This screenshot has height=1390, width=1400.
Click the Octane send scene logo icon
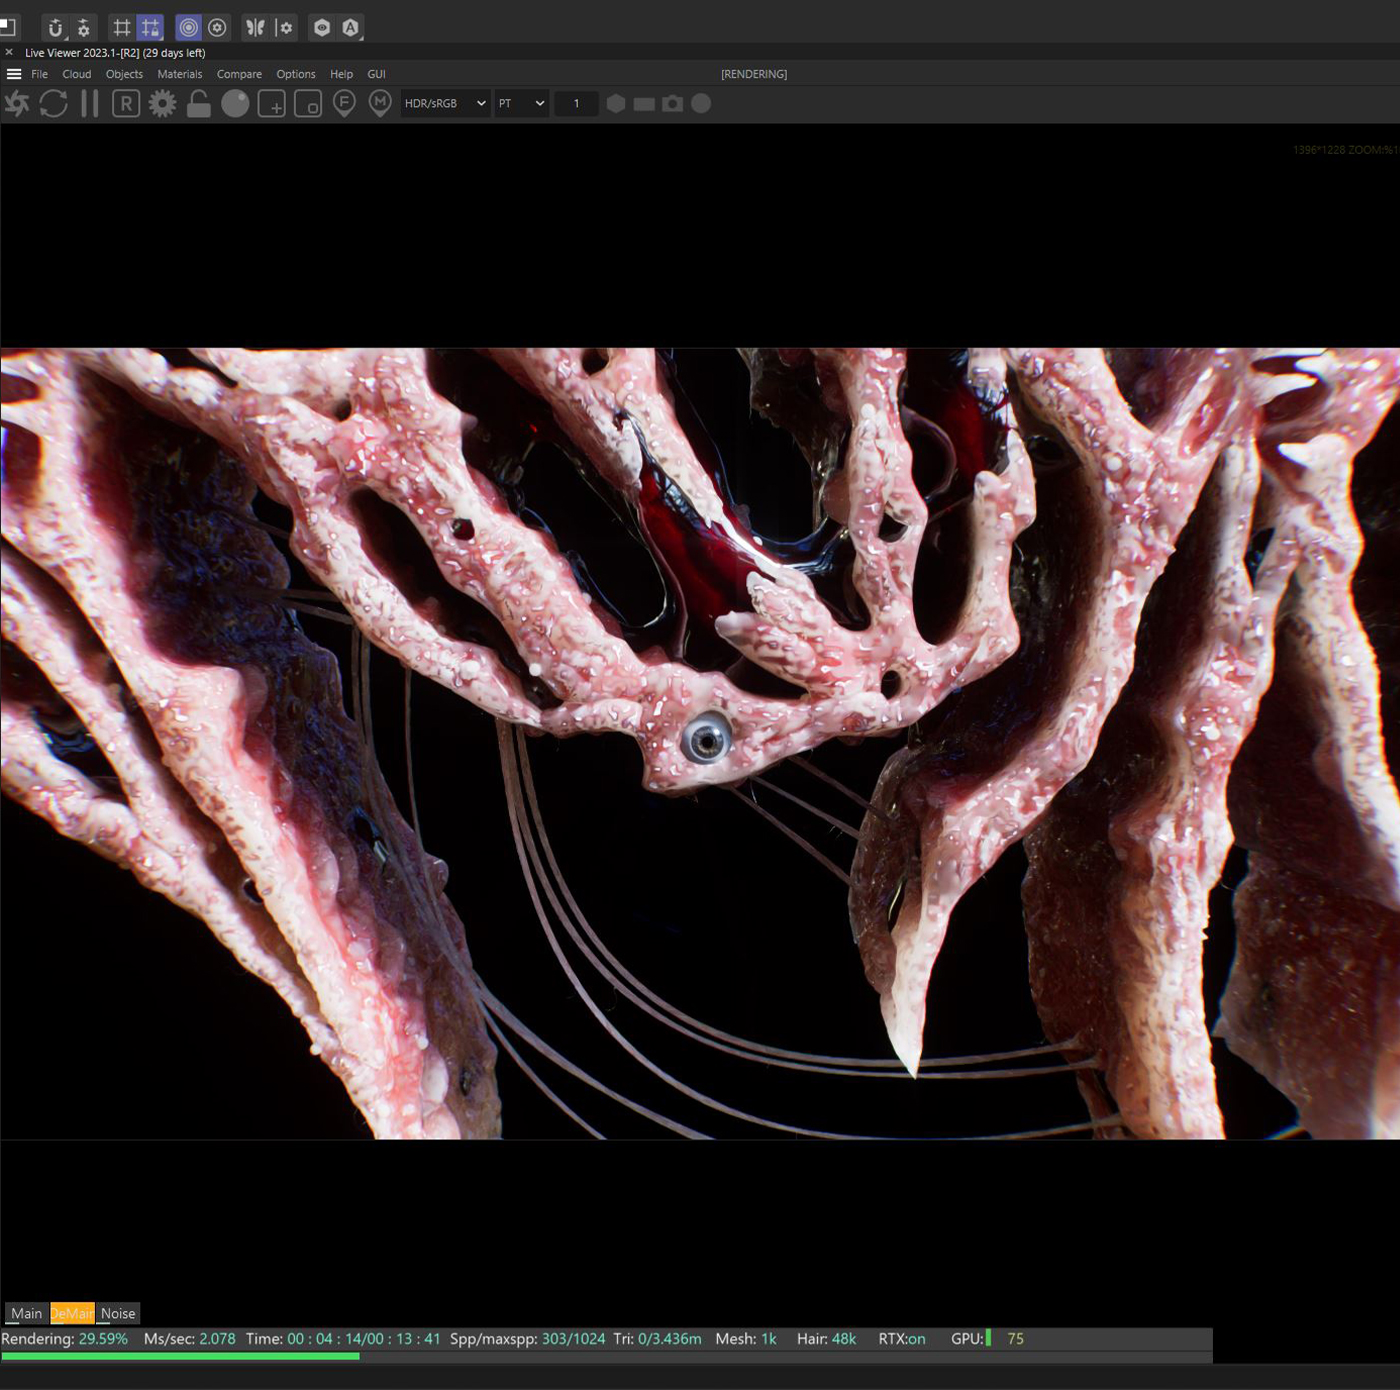[17, 103]
